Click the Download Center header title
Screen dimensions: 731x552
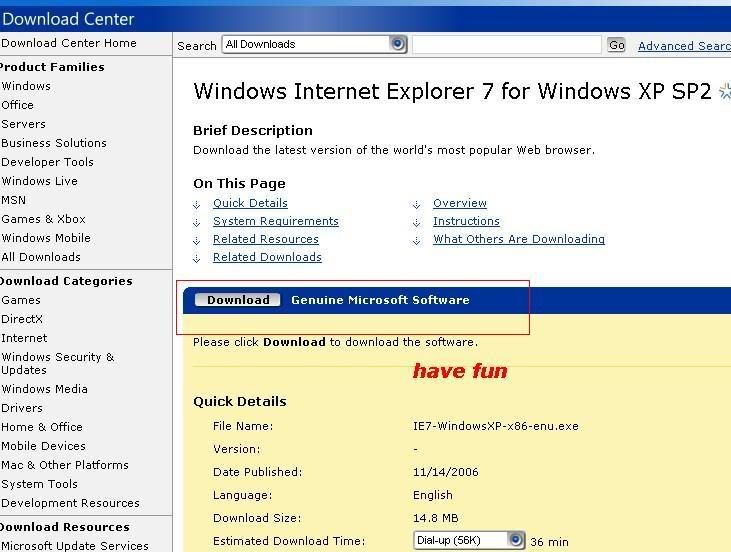pos(68,19)
